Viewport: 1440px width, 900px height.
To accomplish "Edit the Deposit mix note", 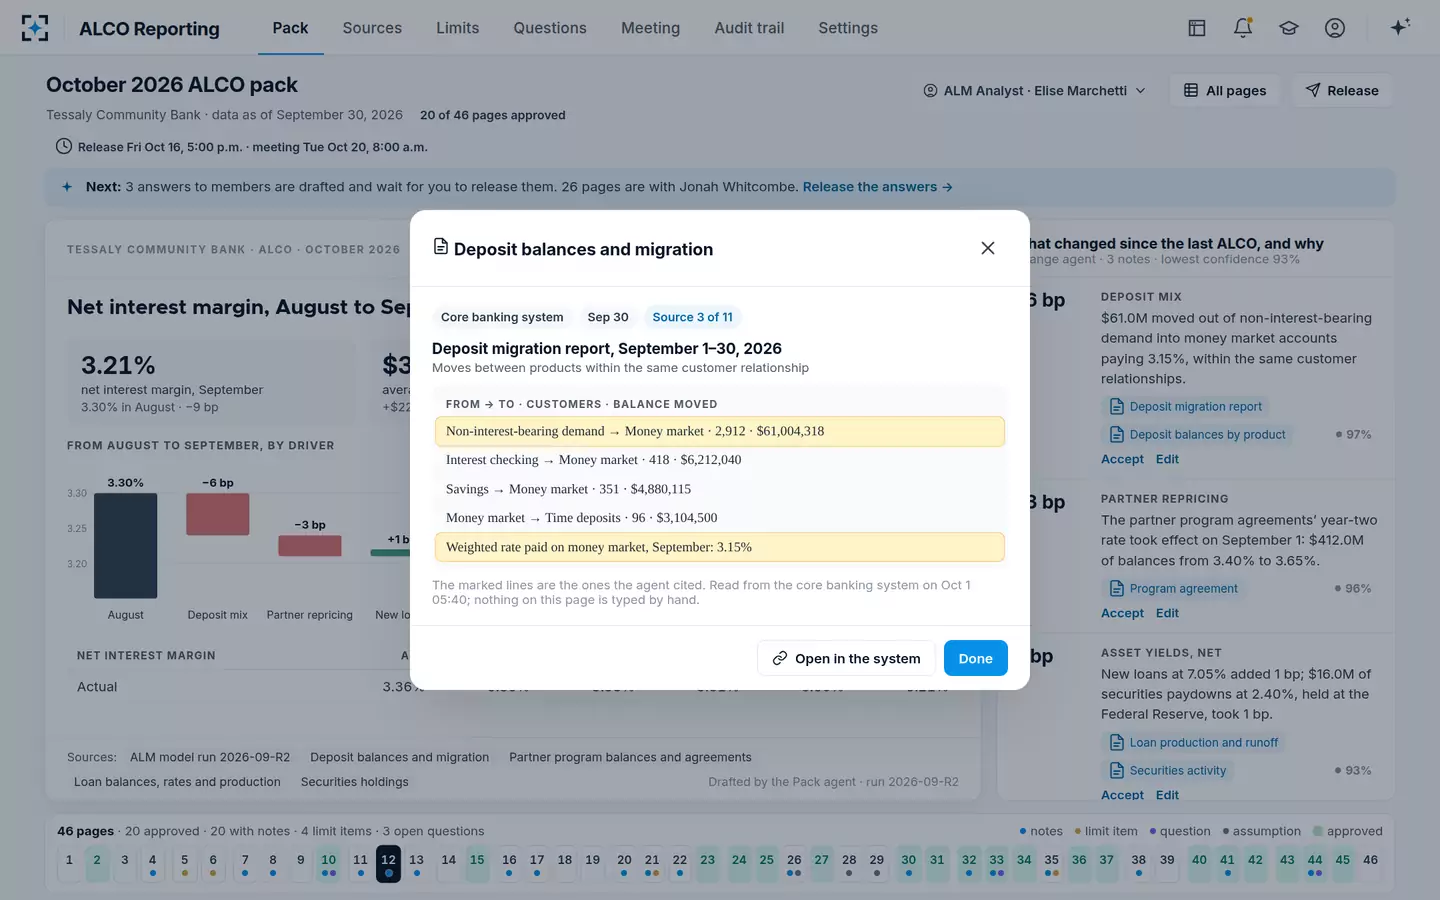I will click(x=1167, y=459).
